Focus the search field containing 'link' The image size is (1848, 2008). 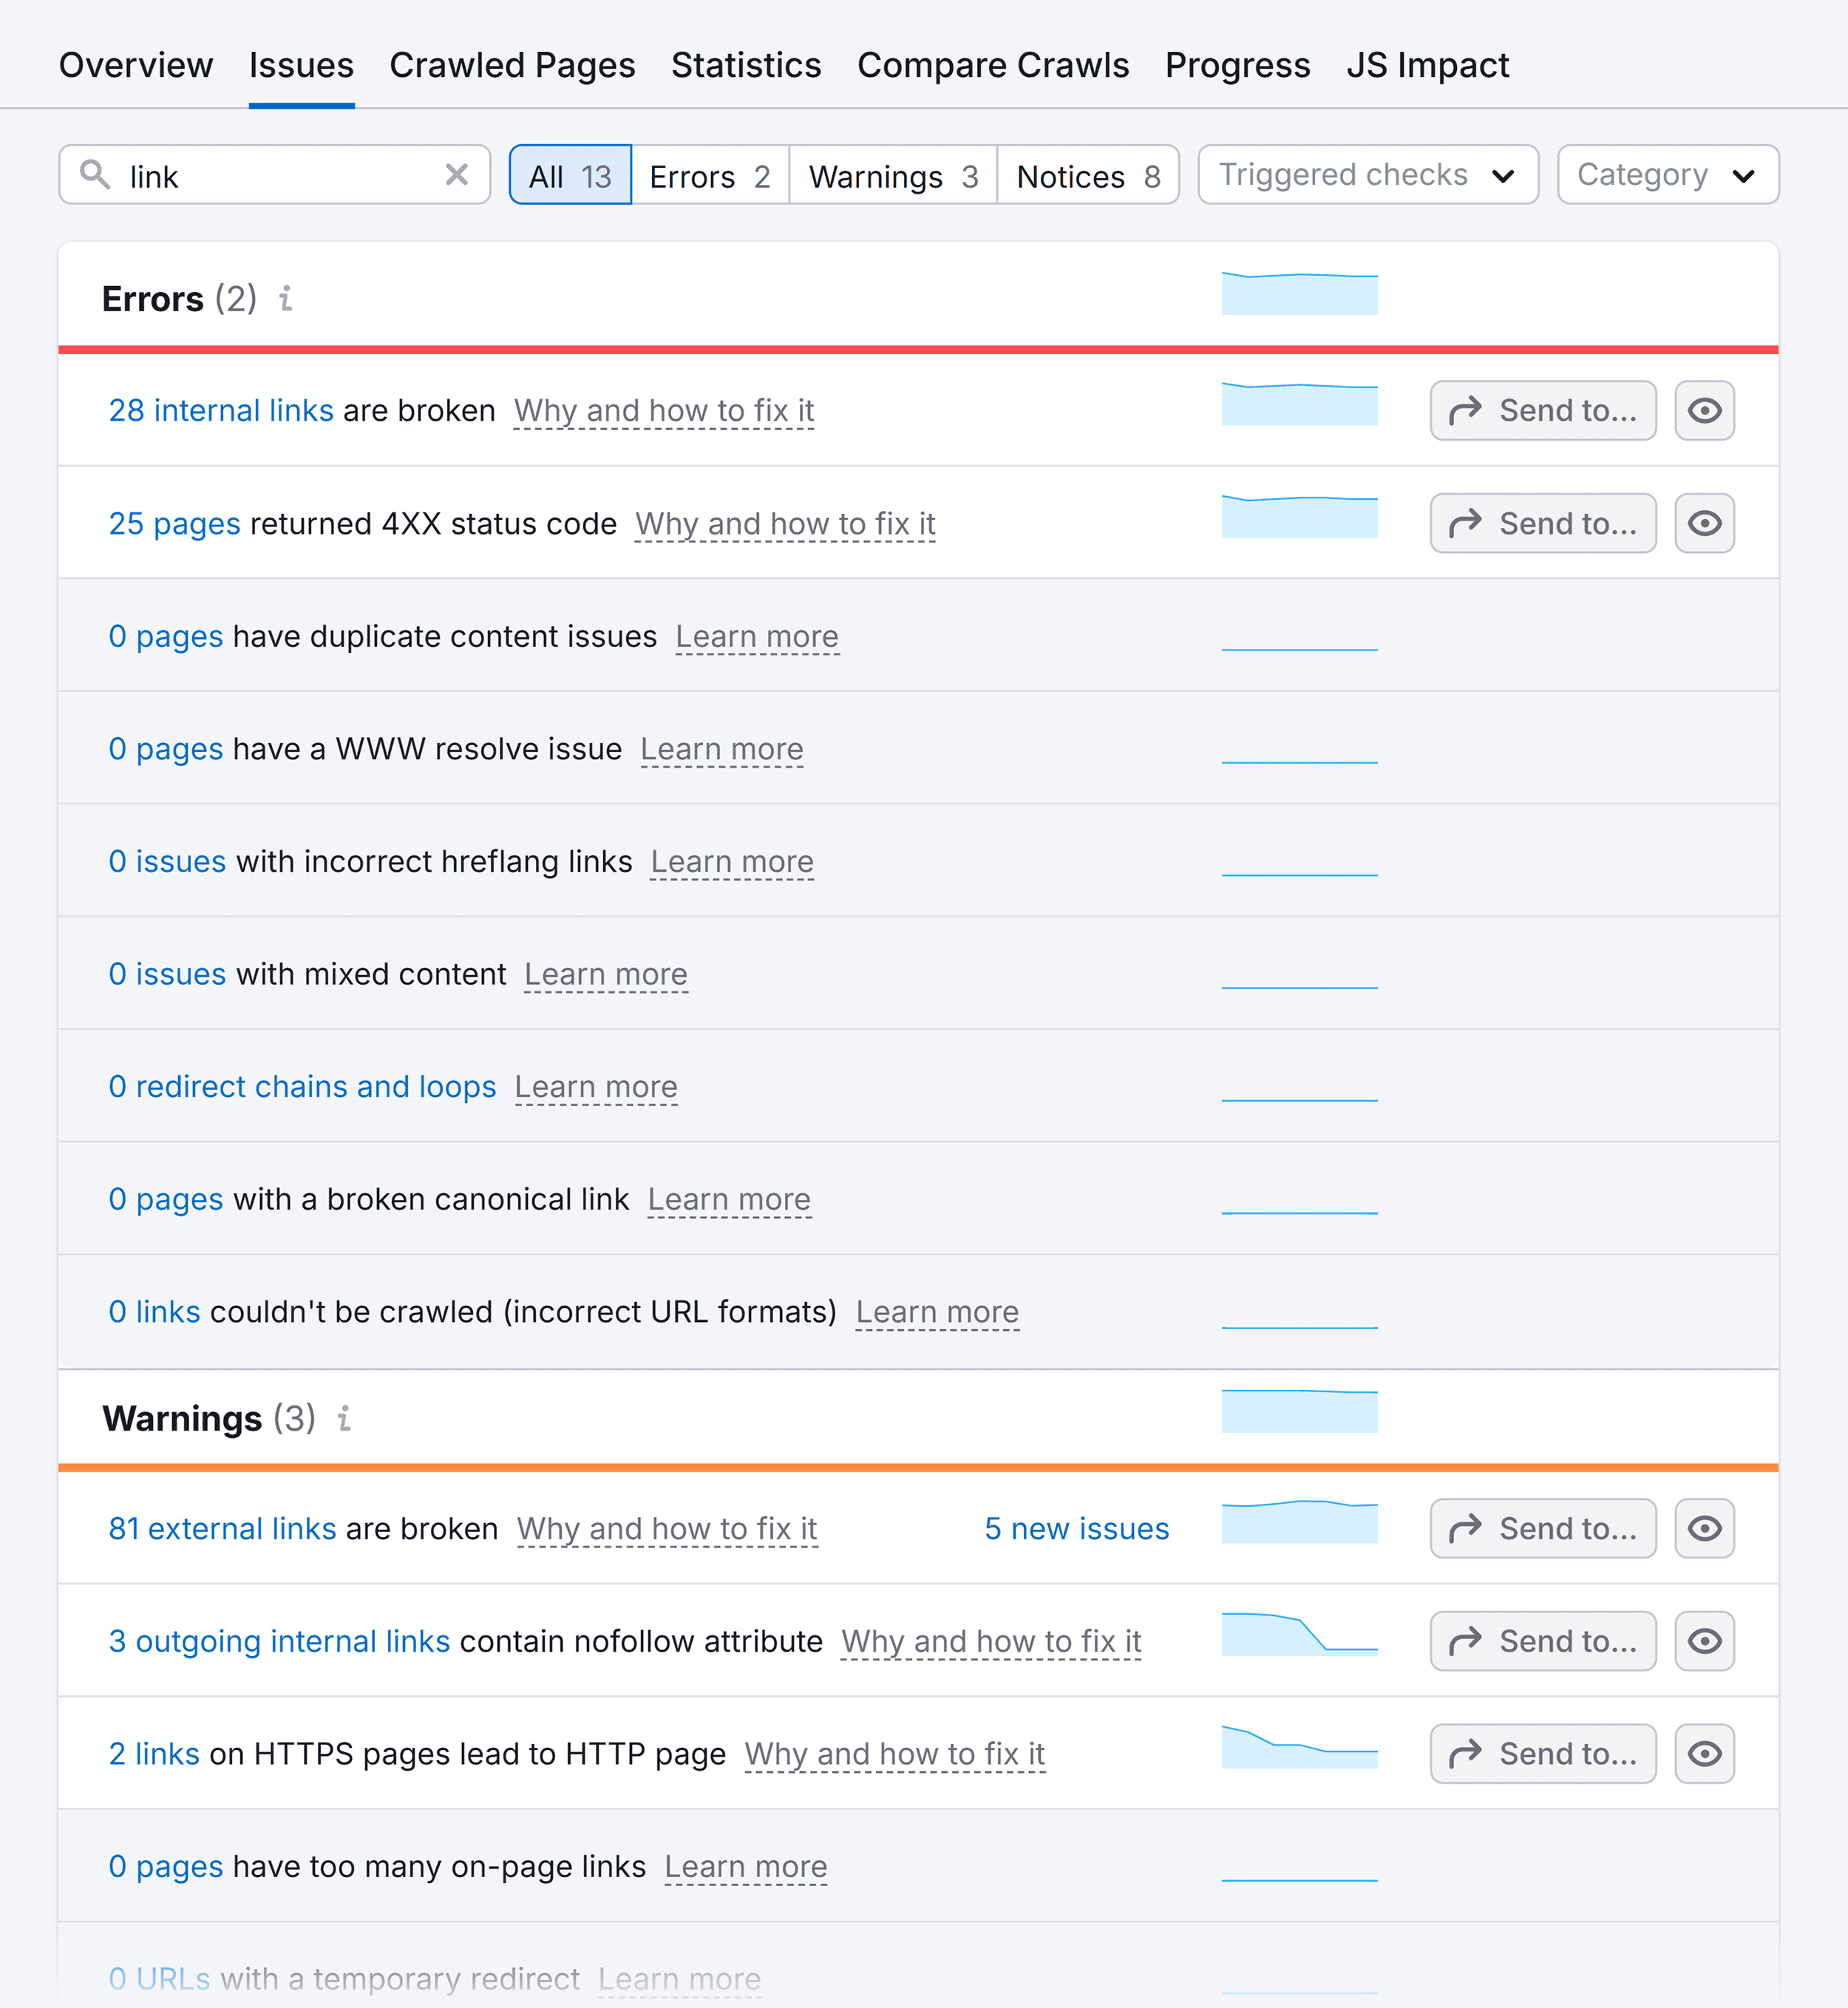point(275,175)
